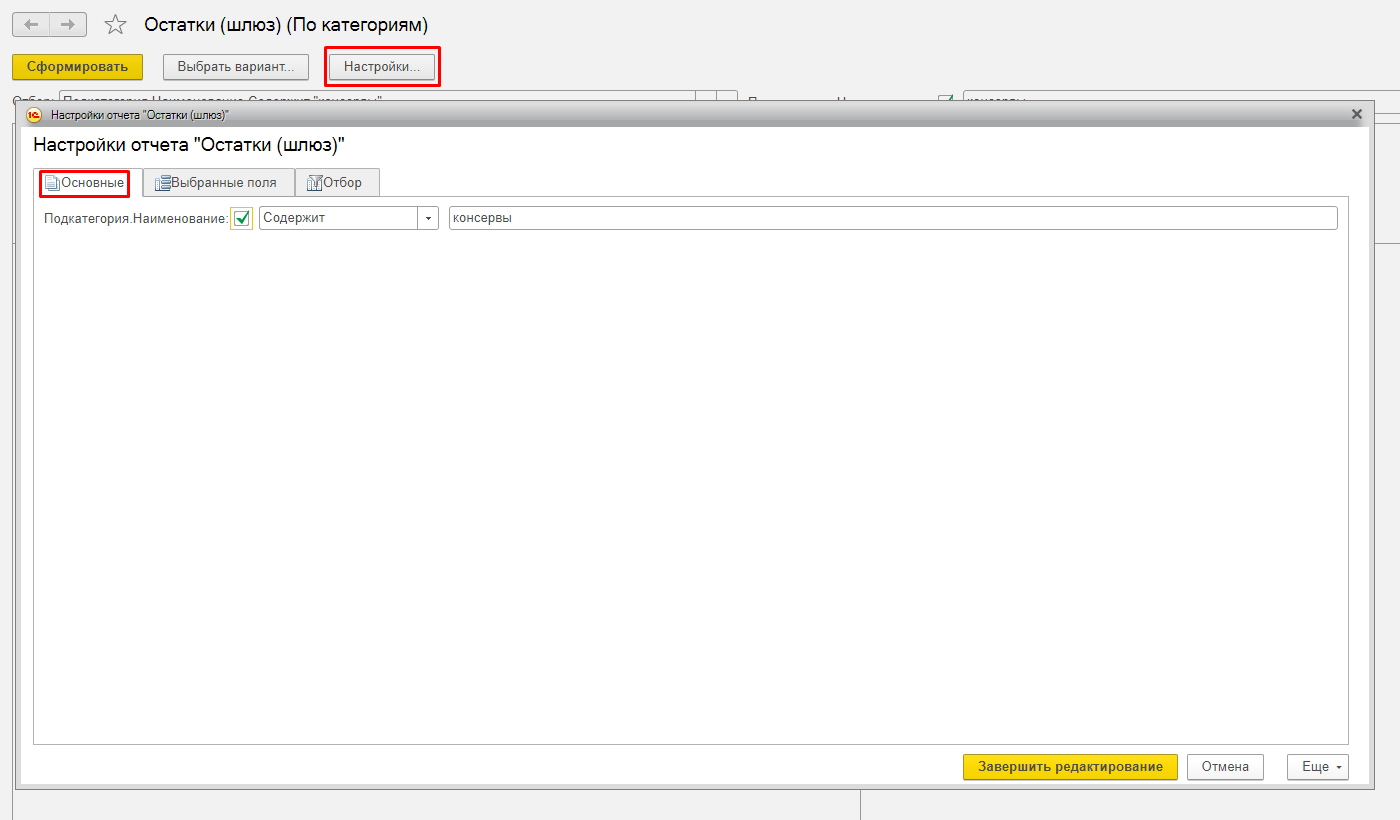
Task: Switch to the Основные tab
Action: pyautogui.click(x=85, y=183)
